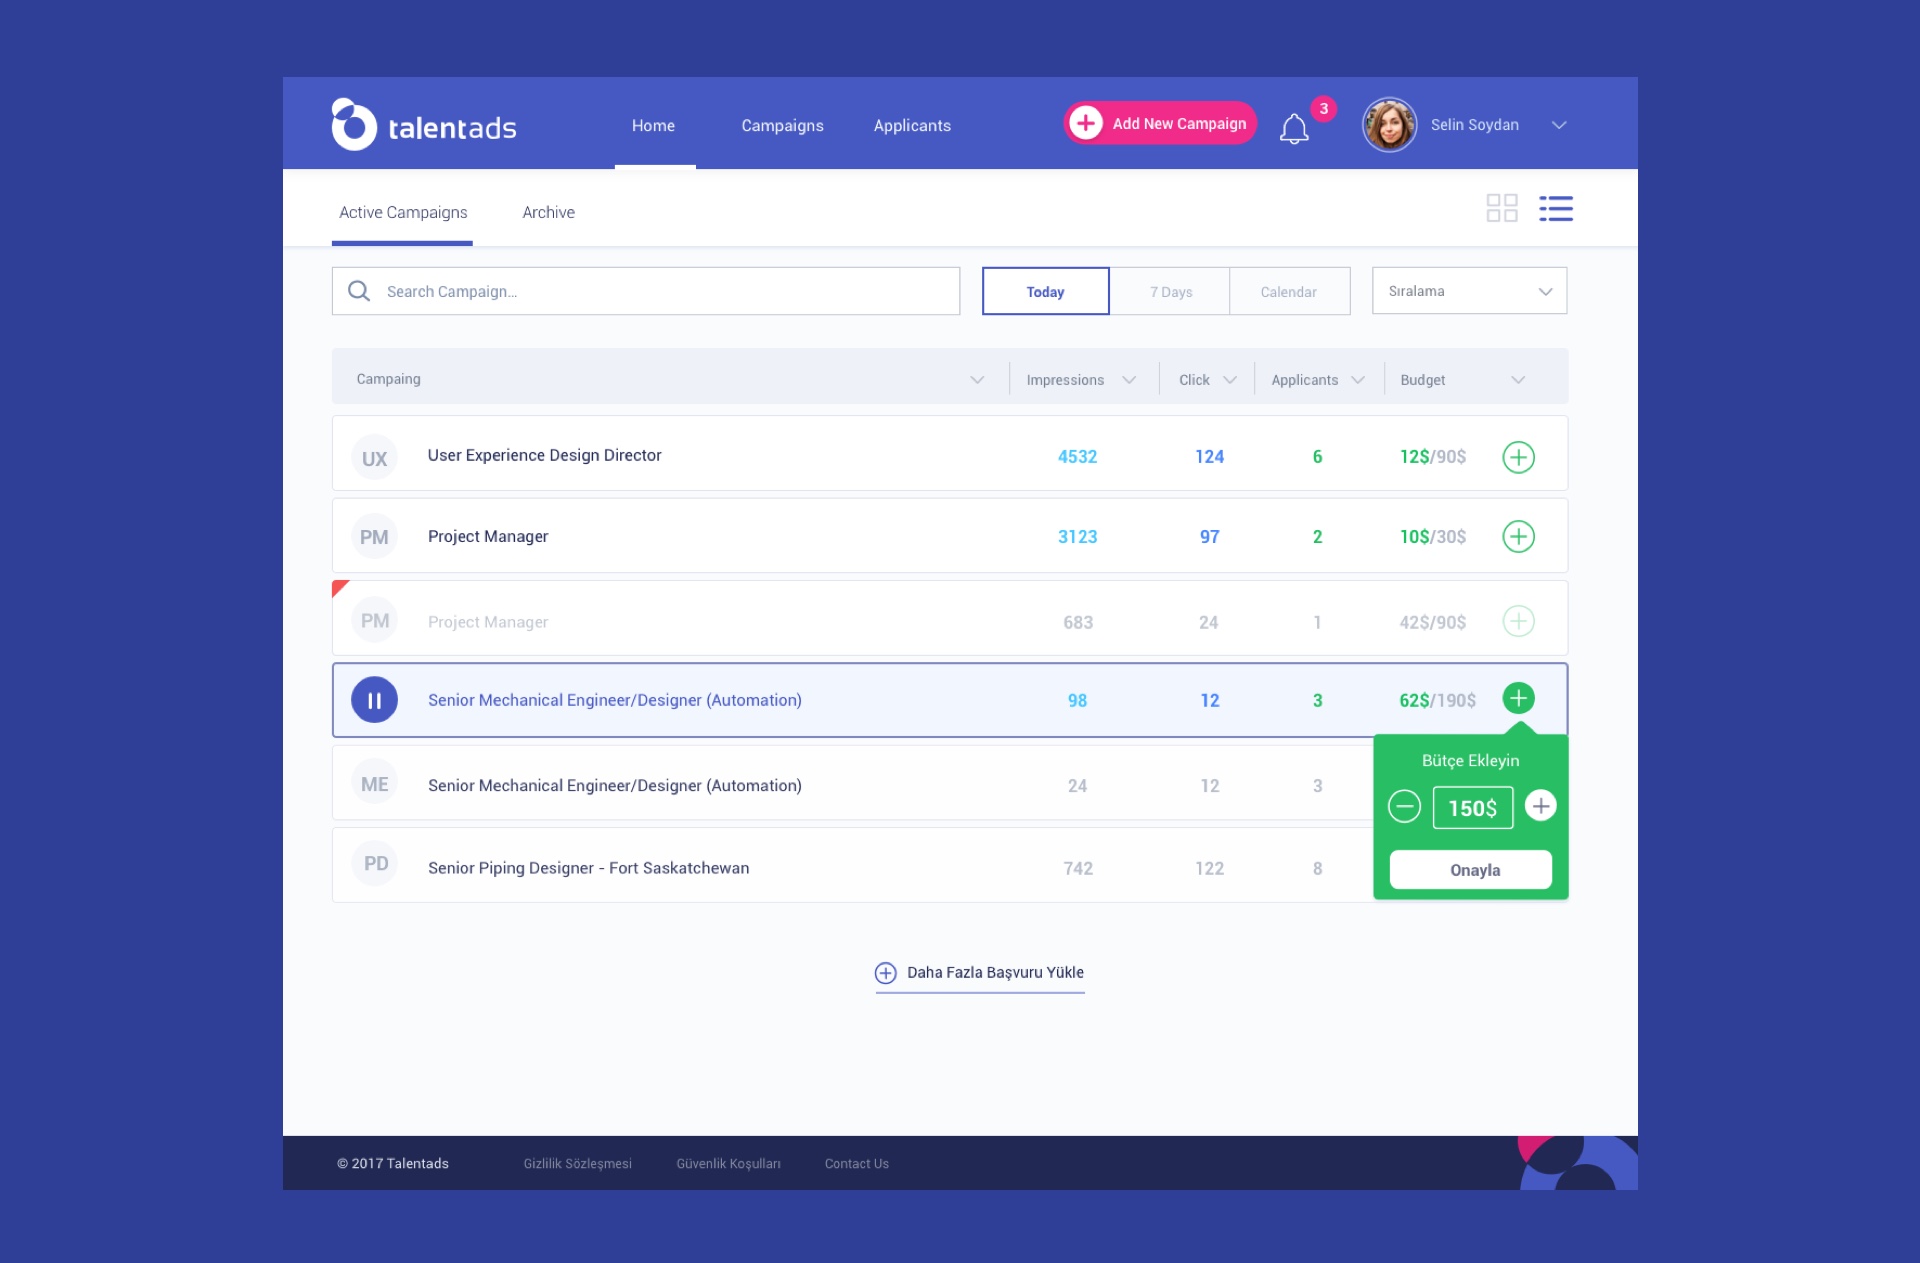Viewport: 1920px width, 1263px height.
Task: Switch to grid view layout
Action: (x=1501, y=208)
